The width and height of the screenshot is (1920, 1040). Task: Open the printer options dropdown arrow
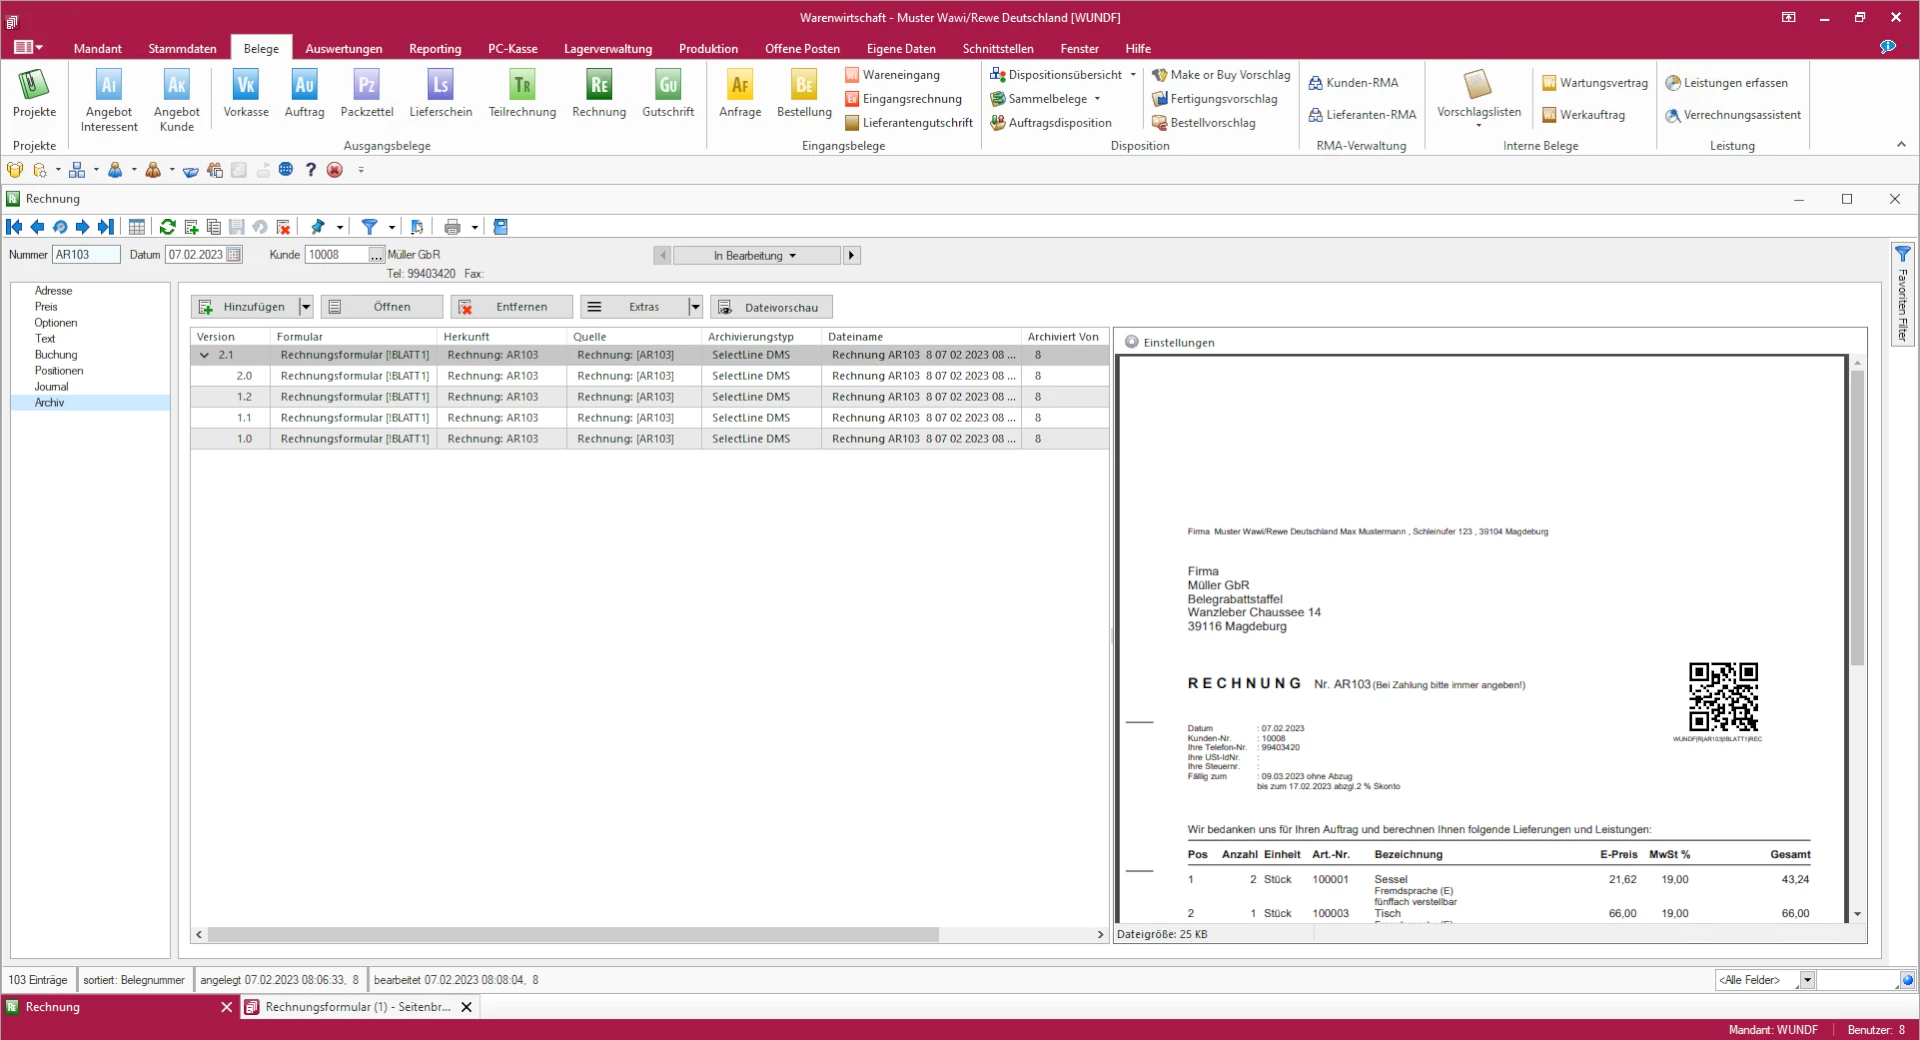[x=475, y=227]
